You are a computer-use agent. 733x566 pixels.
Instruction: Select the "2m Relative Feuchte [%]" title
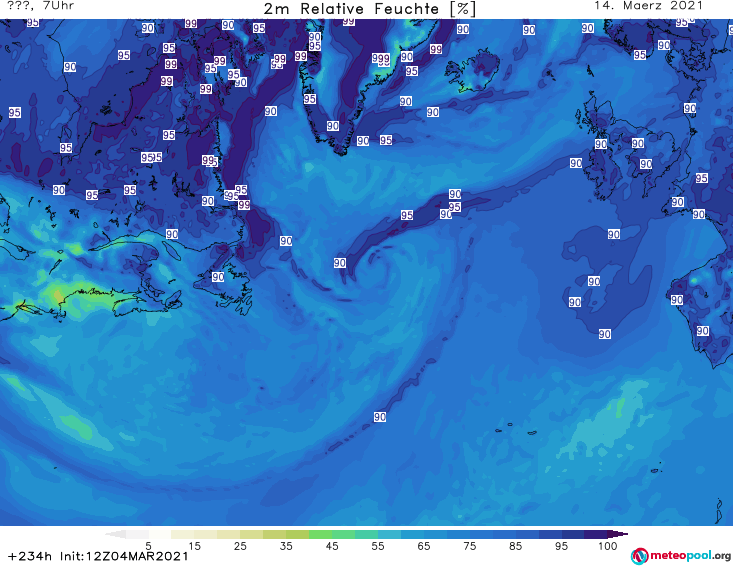(x=369, y=9)
